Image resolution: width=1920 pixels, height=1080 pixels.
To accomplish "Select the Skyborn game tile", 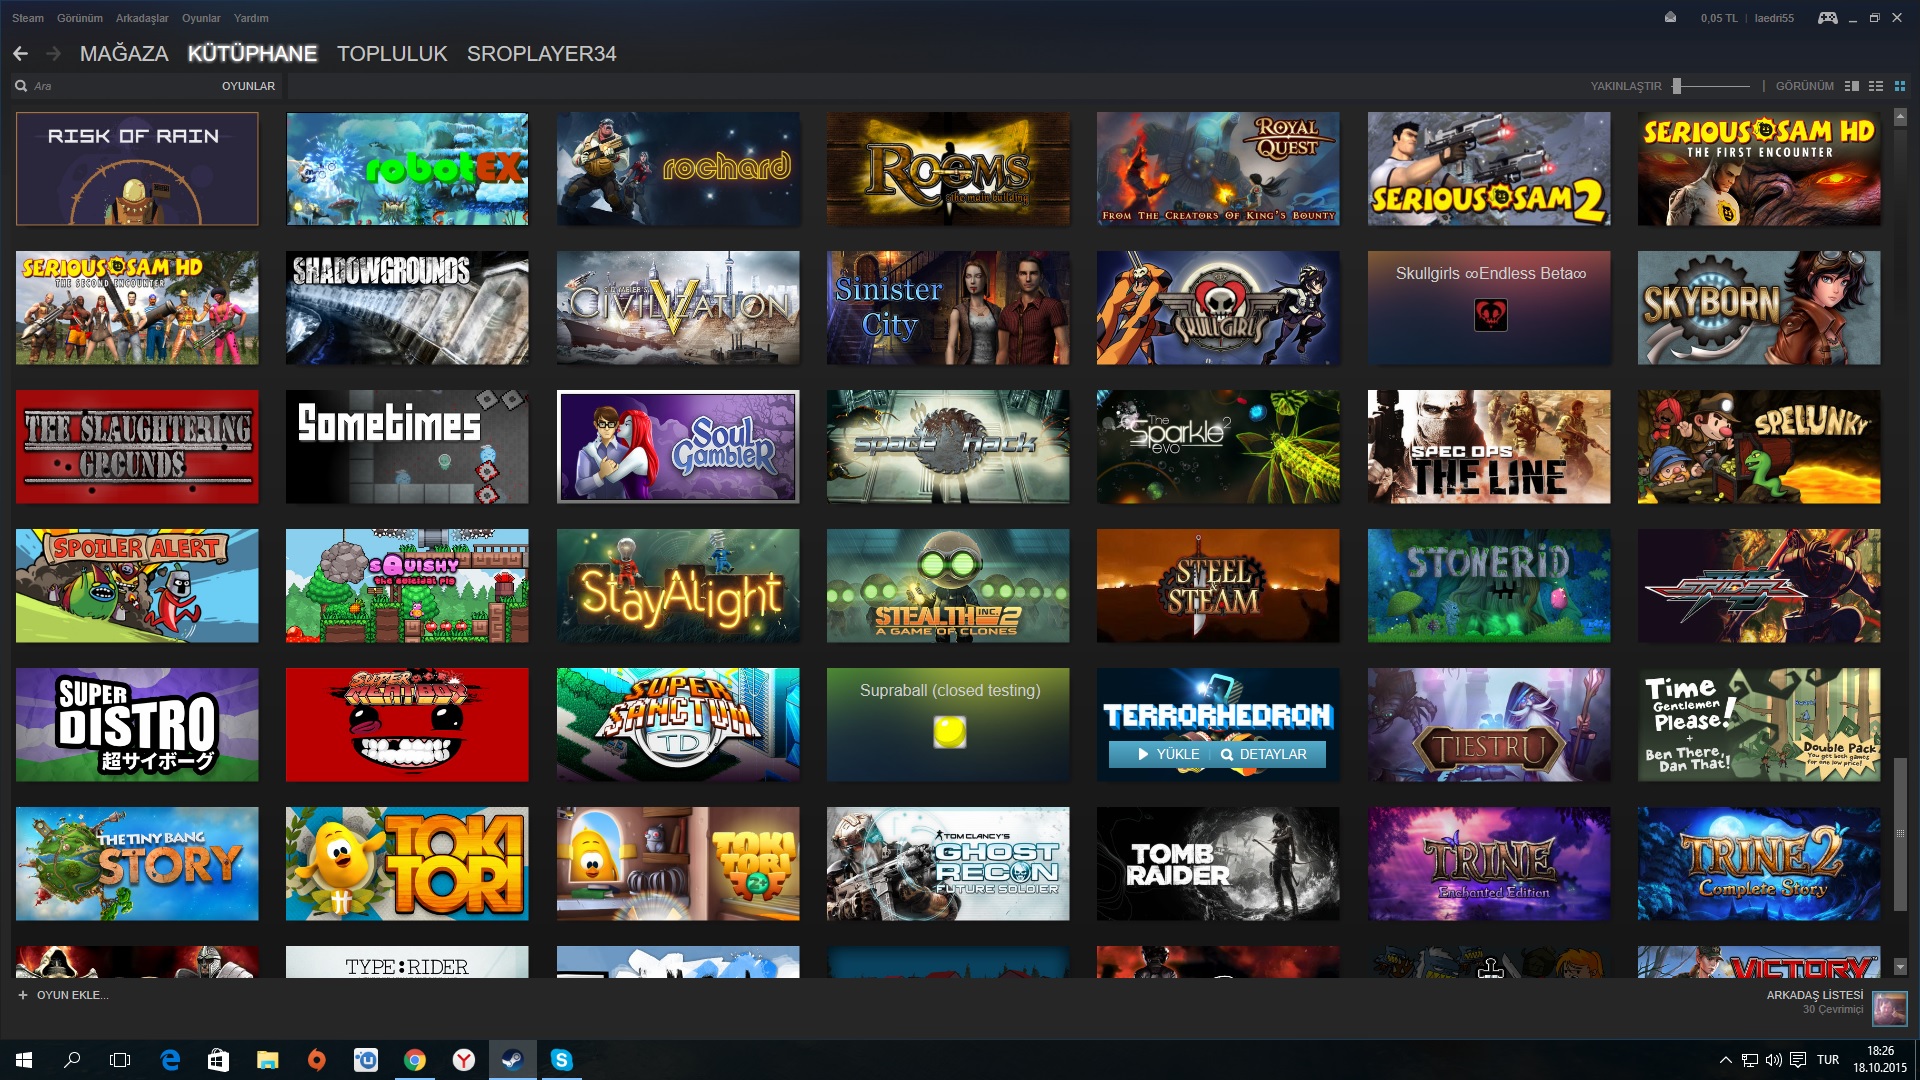I will point(1759,308).
